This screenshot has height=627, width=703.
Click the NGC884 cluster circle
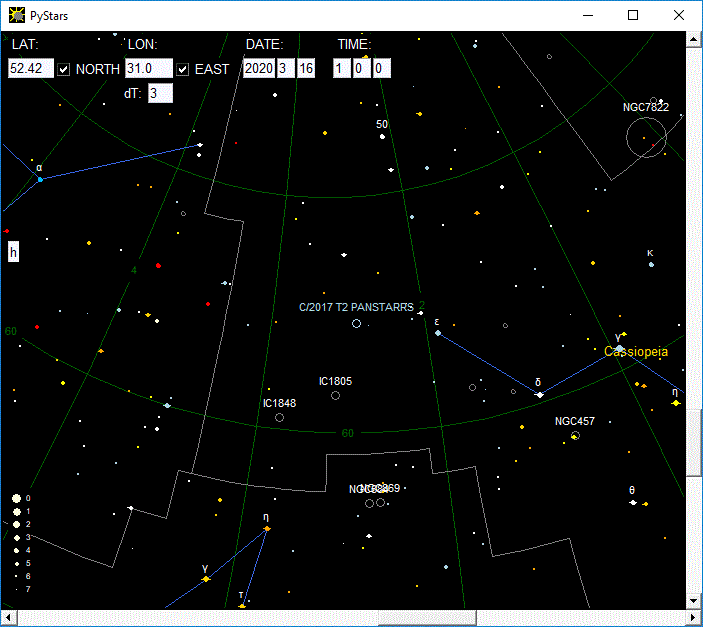tap(369, 504)
